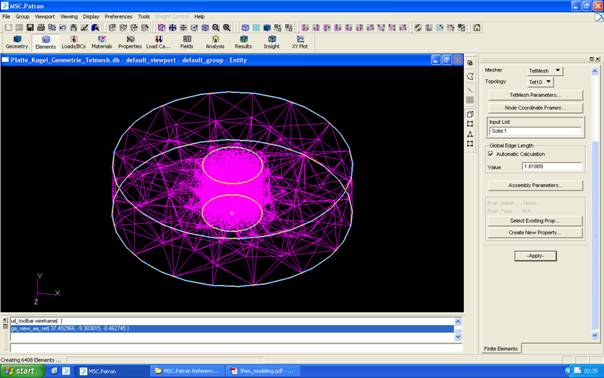
Task: Open the Preferences menu
Action: tap(118, 17)
